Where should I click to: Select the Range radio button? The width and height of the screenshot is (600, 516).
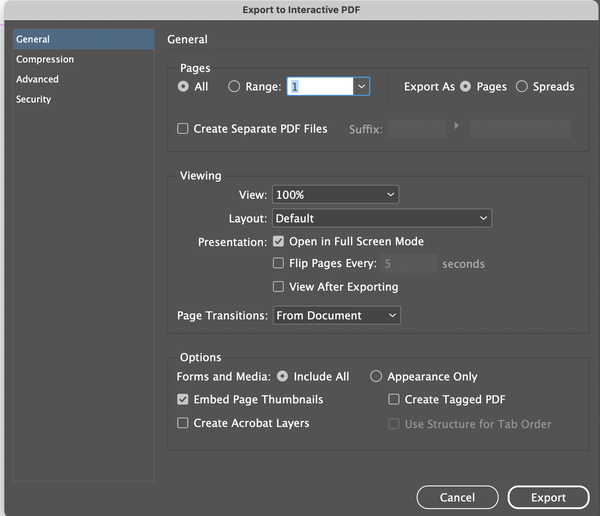(x=234, y=87)
